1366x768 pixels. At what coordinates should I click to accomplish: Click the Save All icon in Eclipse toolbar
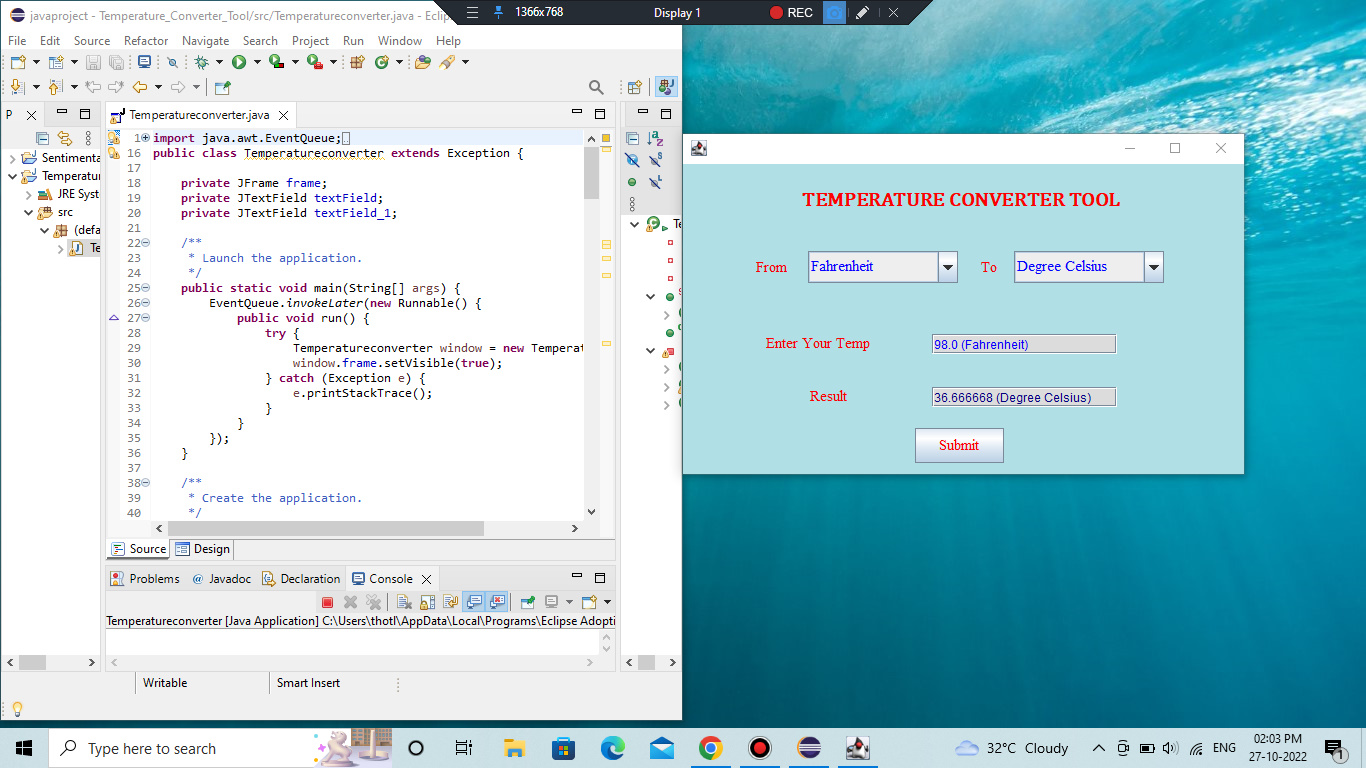(x=116, y=62)
